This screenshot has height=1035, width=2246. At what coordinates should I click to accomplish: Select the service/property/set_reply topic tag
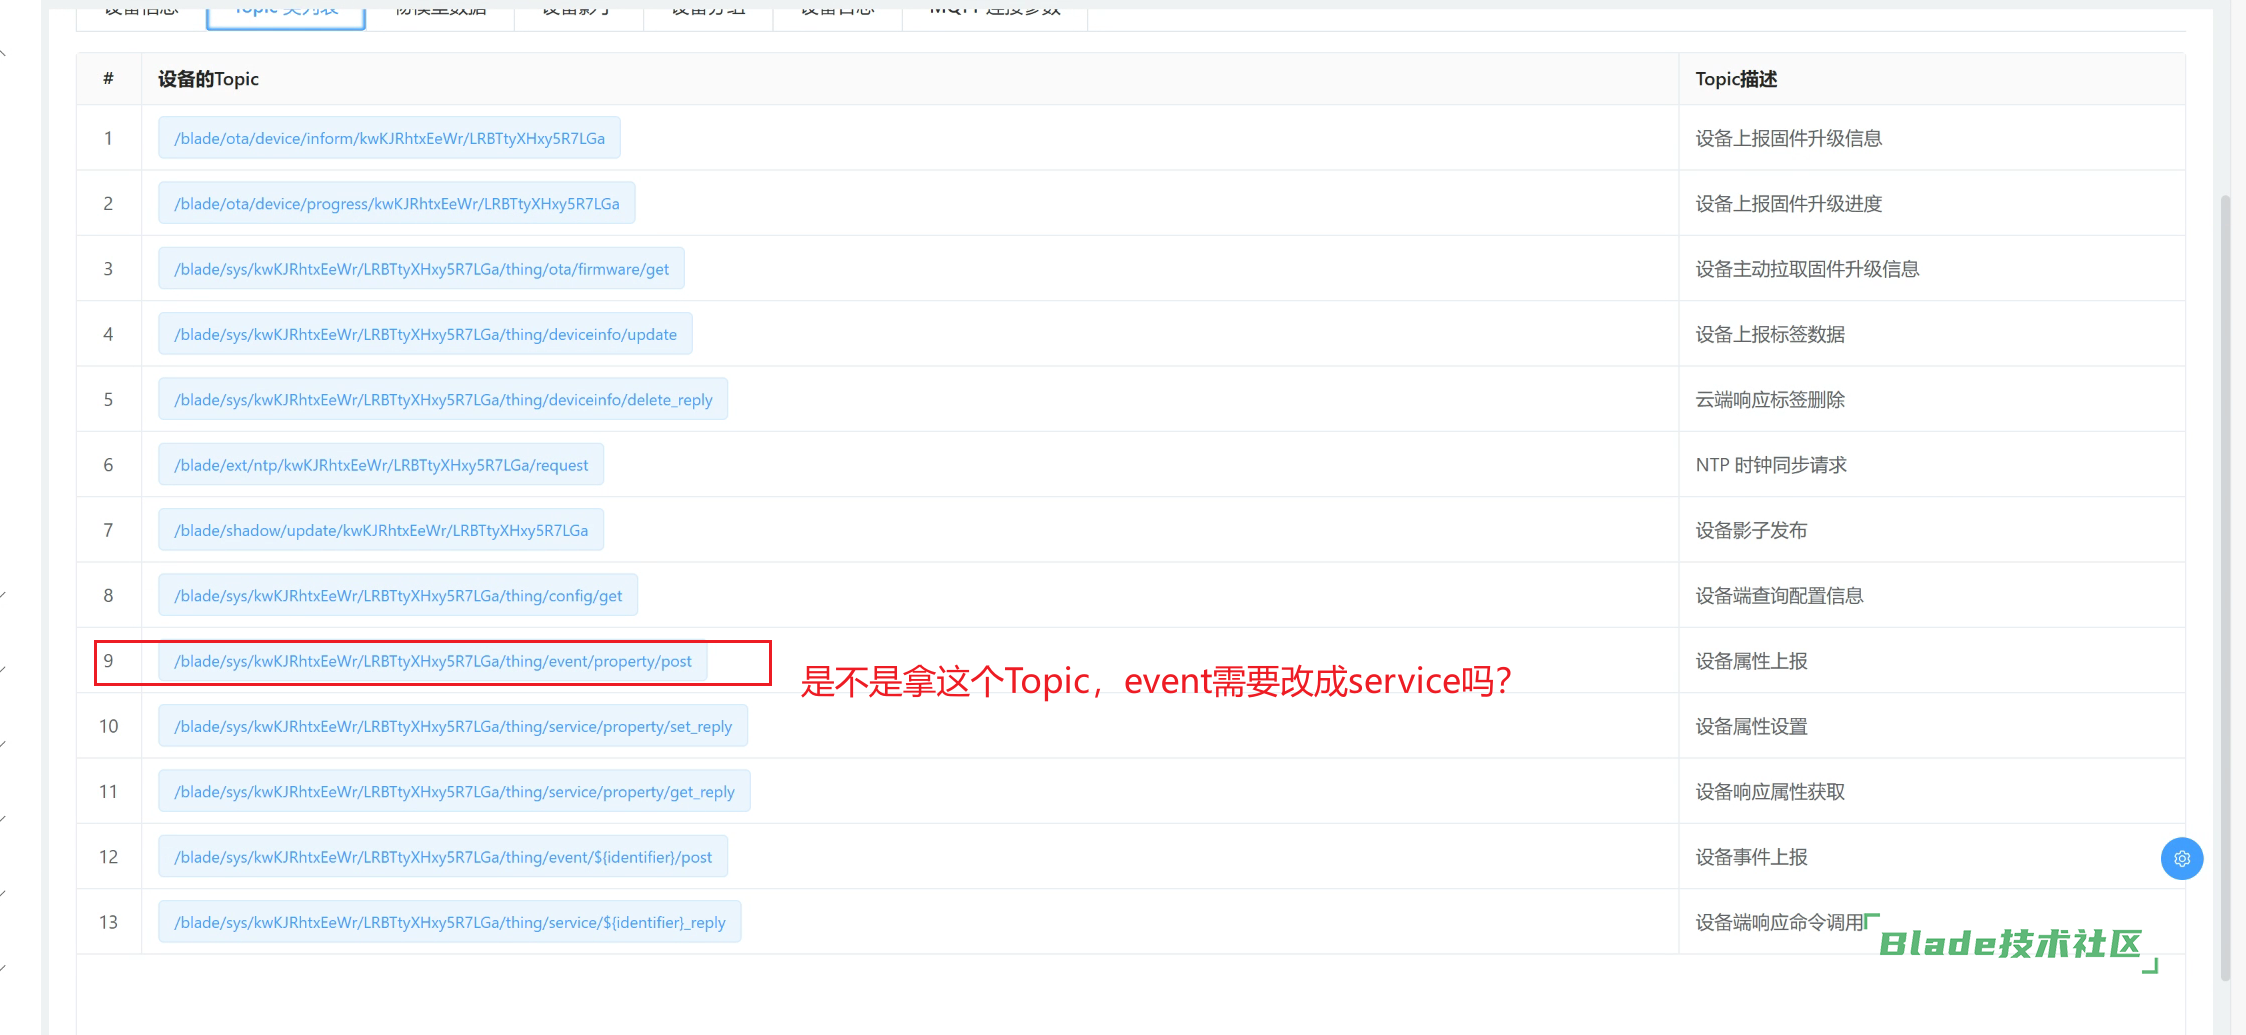click(453, 726)
